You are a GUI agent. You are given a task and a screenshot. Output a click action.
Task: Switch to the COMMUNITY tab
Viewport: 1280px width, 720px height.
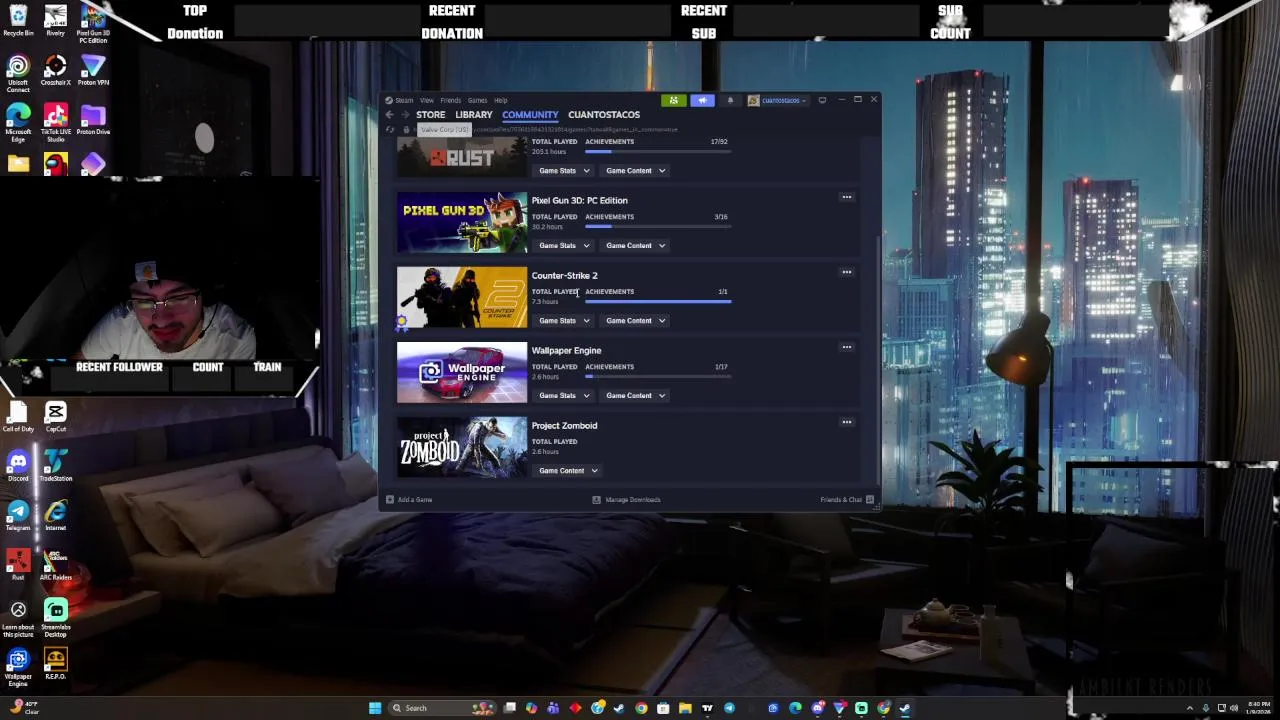tap(530, 115)
